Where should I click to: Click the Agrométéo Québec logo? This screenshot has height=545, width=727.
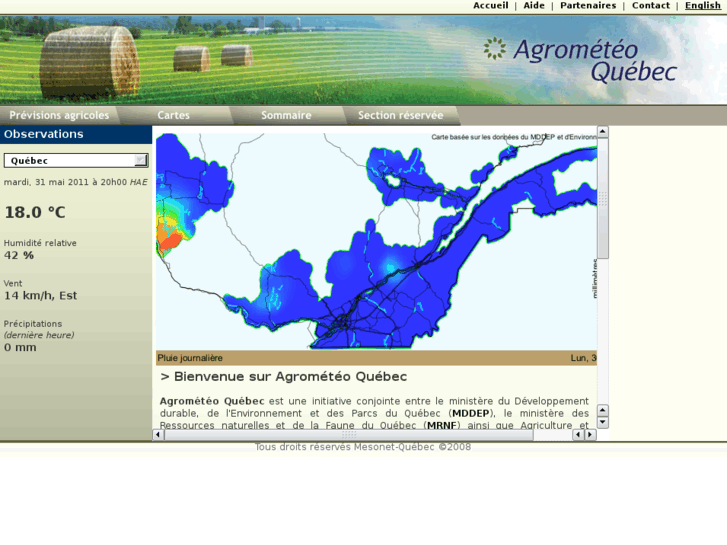(x=580, y=60)
